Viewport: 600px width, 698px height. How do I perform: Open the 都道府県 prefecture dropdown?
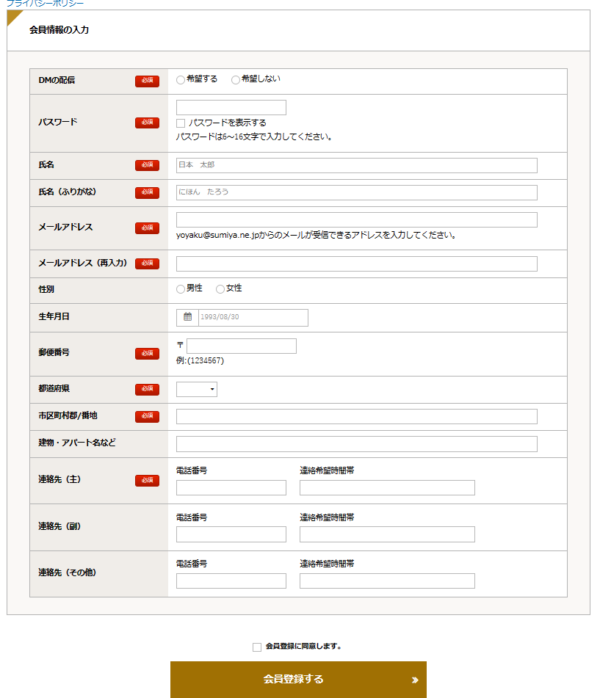(x=197, y=390)
